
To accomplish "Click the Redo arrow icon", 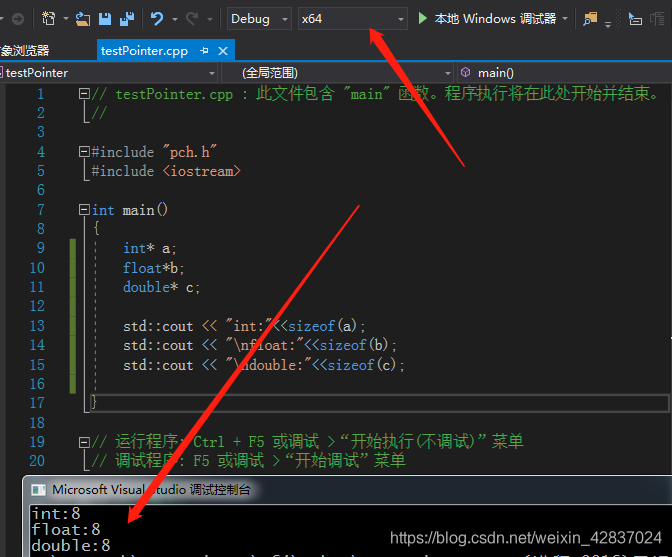I will click(x=192, y=19).
